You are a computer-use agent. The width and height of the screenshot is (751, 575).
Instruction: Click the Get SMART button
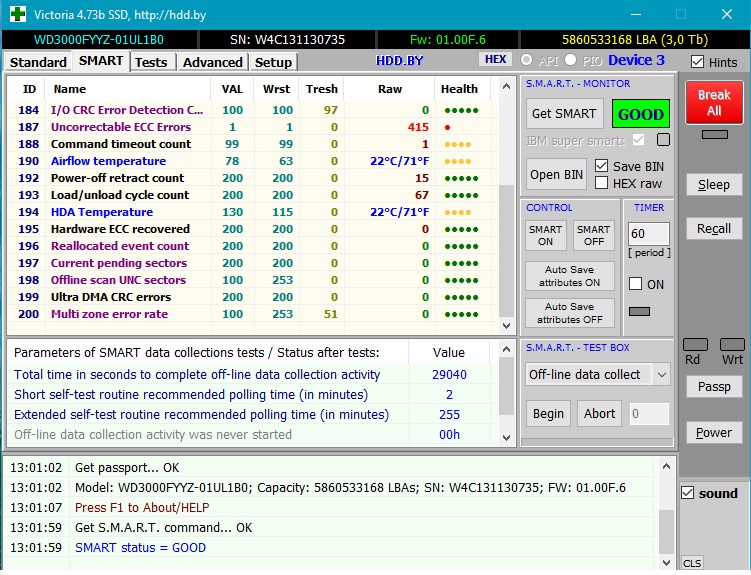[564, 113]
